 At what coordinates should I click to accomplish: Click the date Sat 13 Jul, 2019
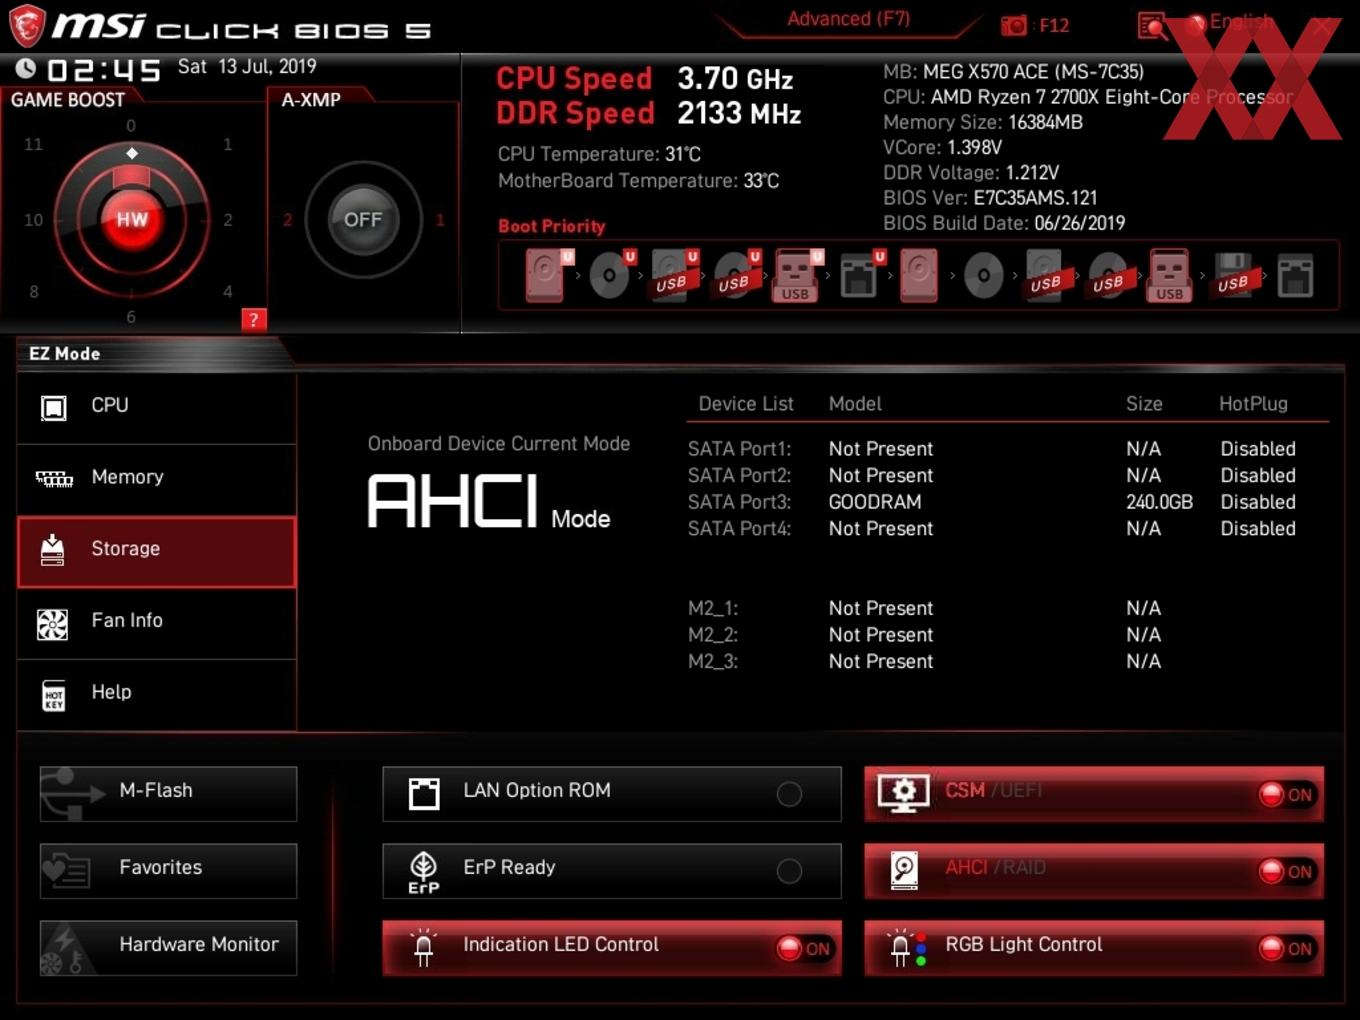point(247,66)
